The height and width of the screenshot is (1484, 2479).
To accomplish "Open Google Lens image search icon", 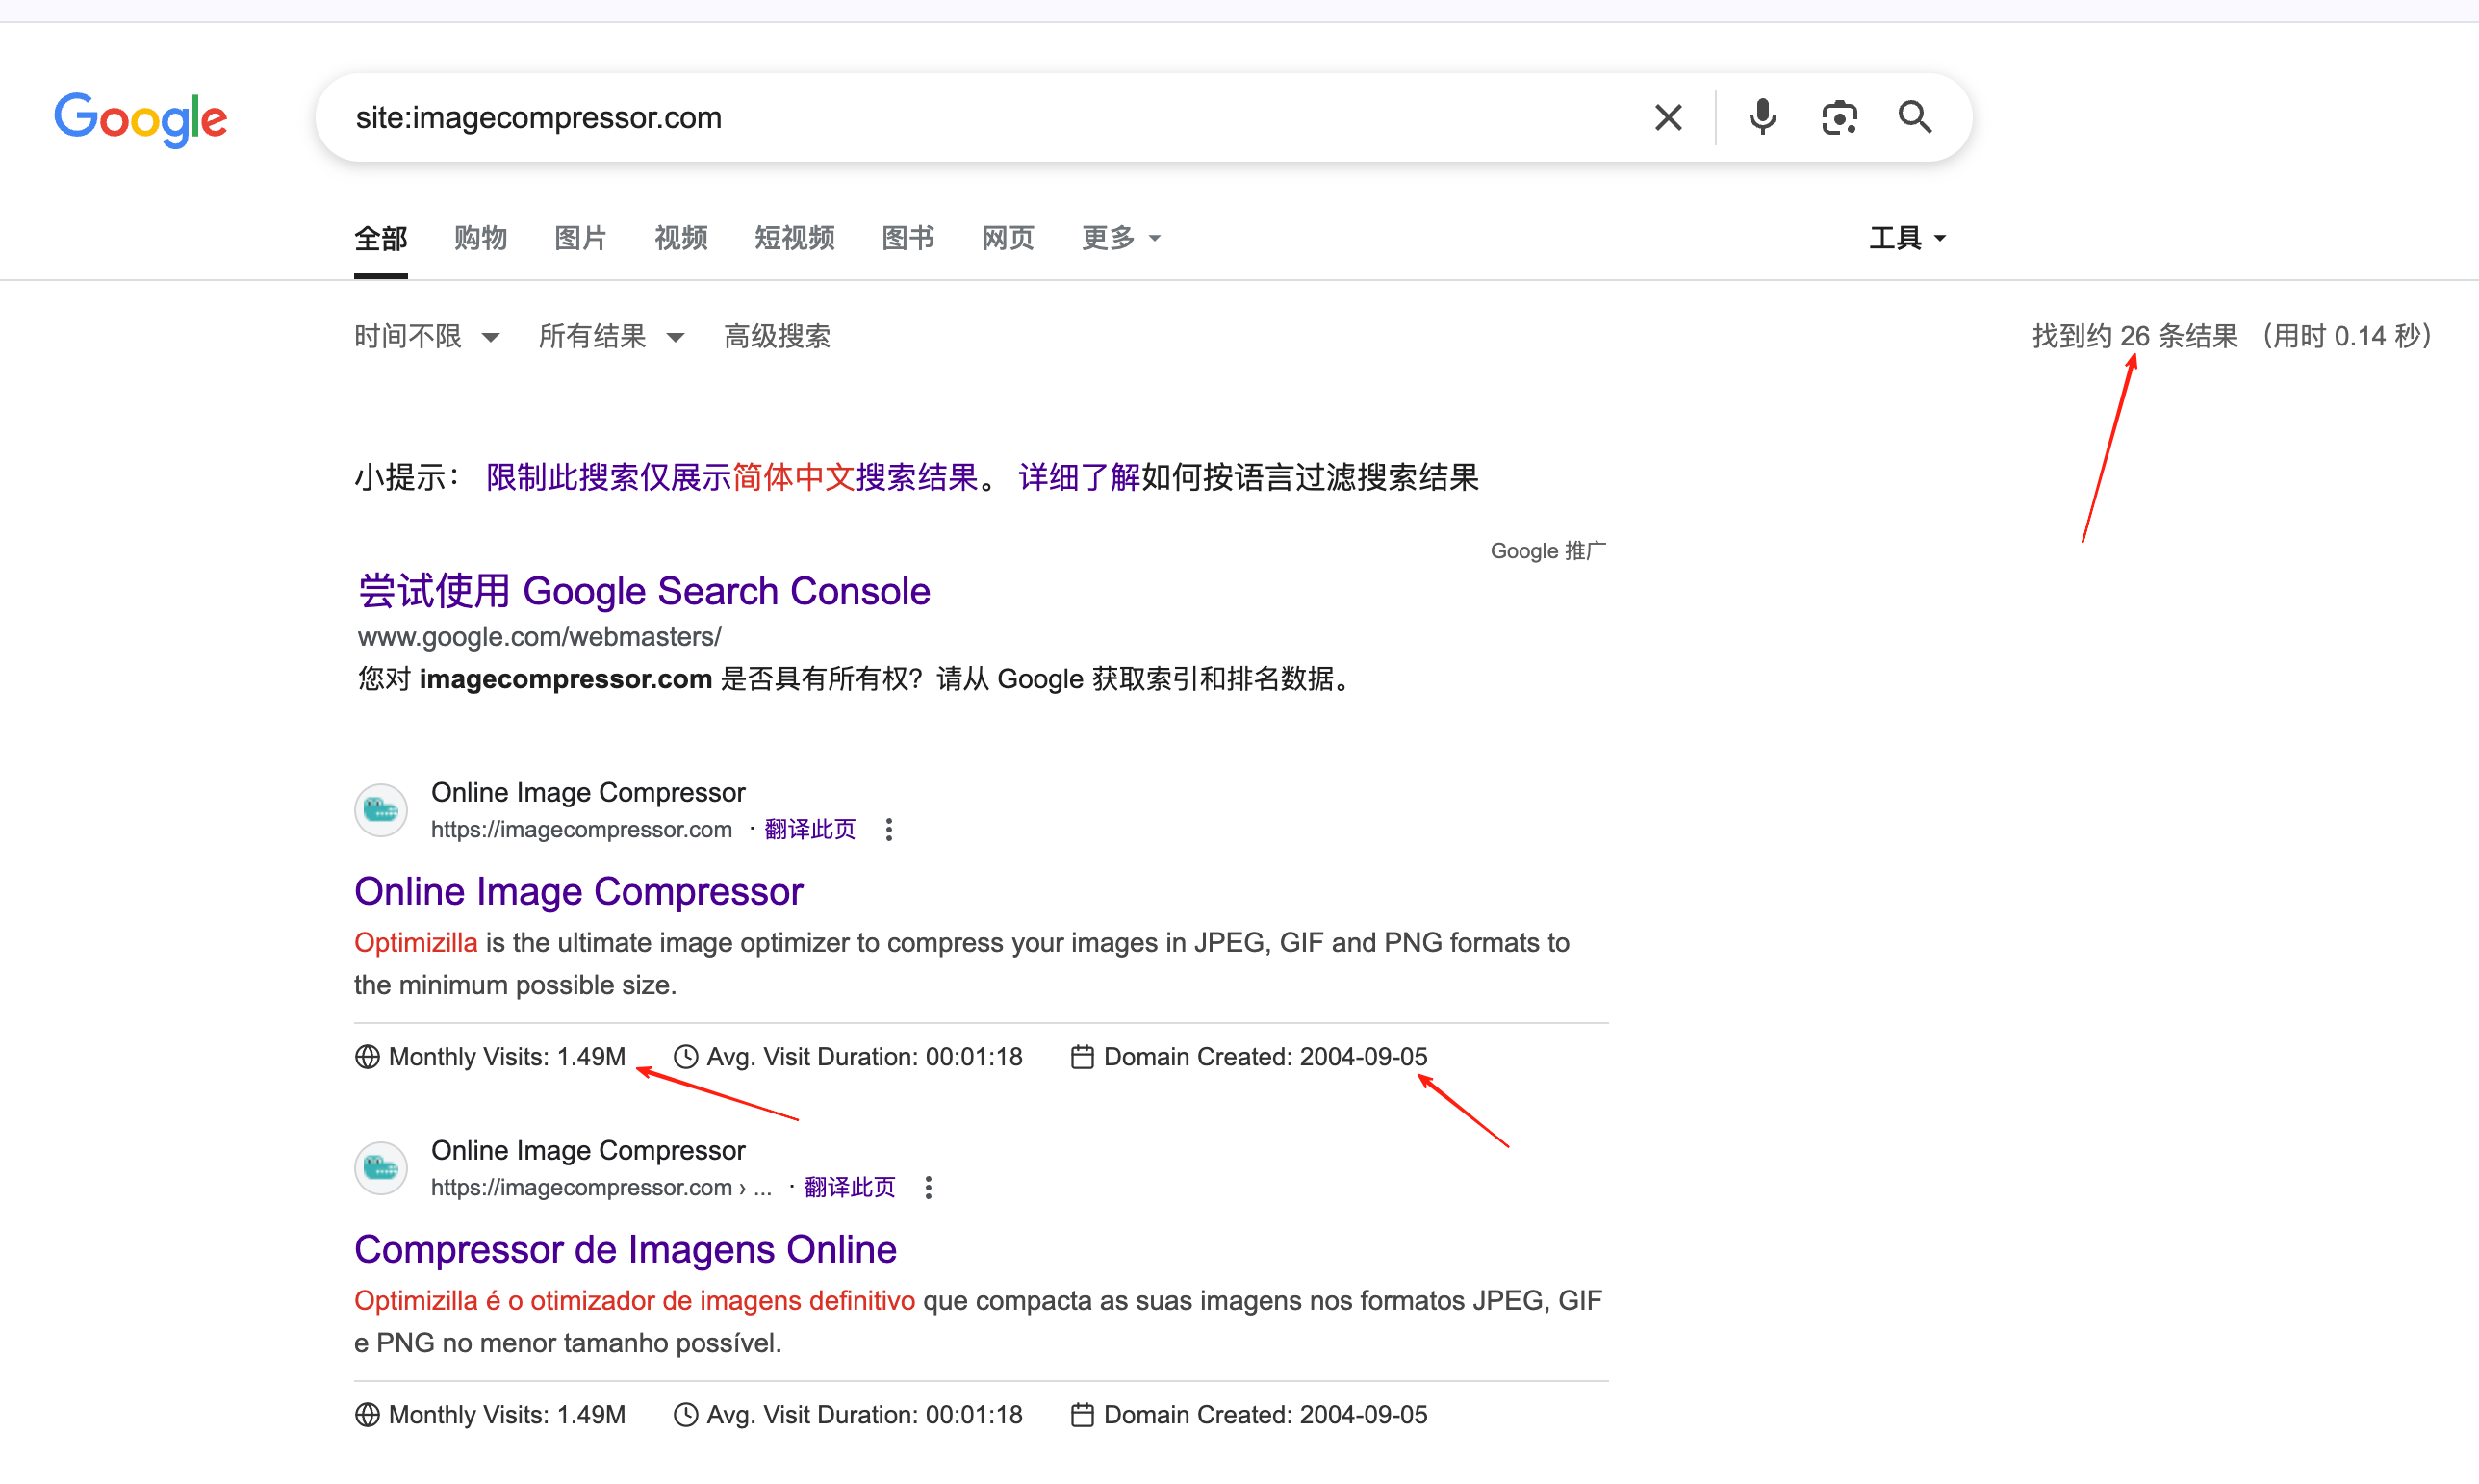I will 1838,118.
